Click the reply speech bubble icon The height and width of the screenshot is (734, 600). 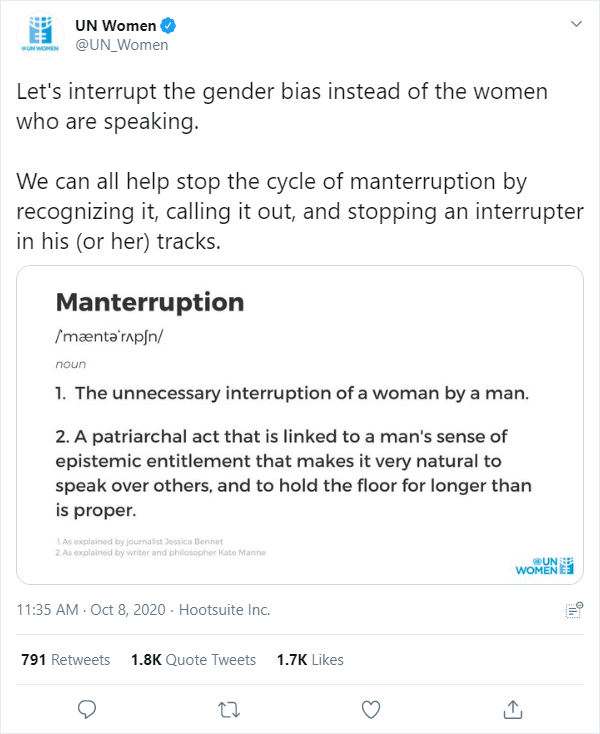(87, 709)
